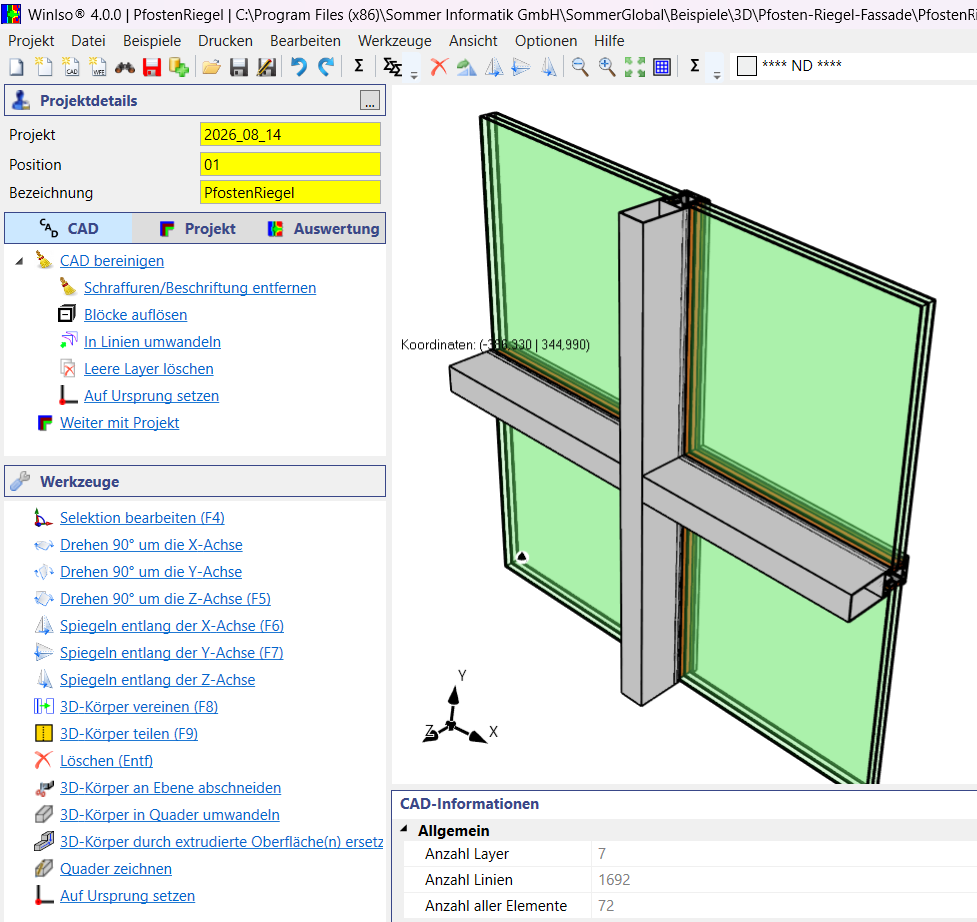Screen dimensions: 977x922
Task: Click In Linien umwandeln link
Action: click(x=152, y=342)
